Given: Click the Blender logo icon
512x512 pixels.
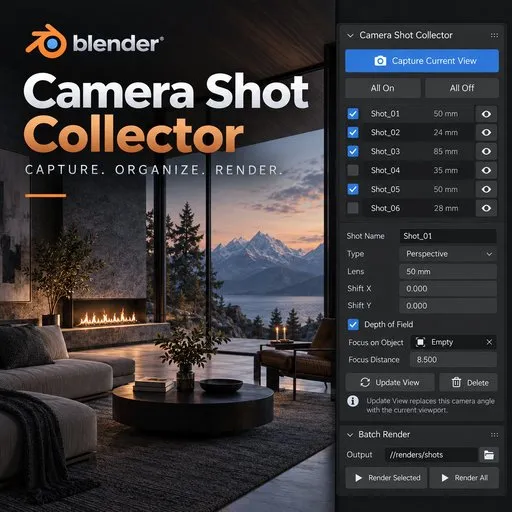Looking at the screenshot, I should pos(46,41).
